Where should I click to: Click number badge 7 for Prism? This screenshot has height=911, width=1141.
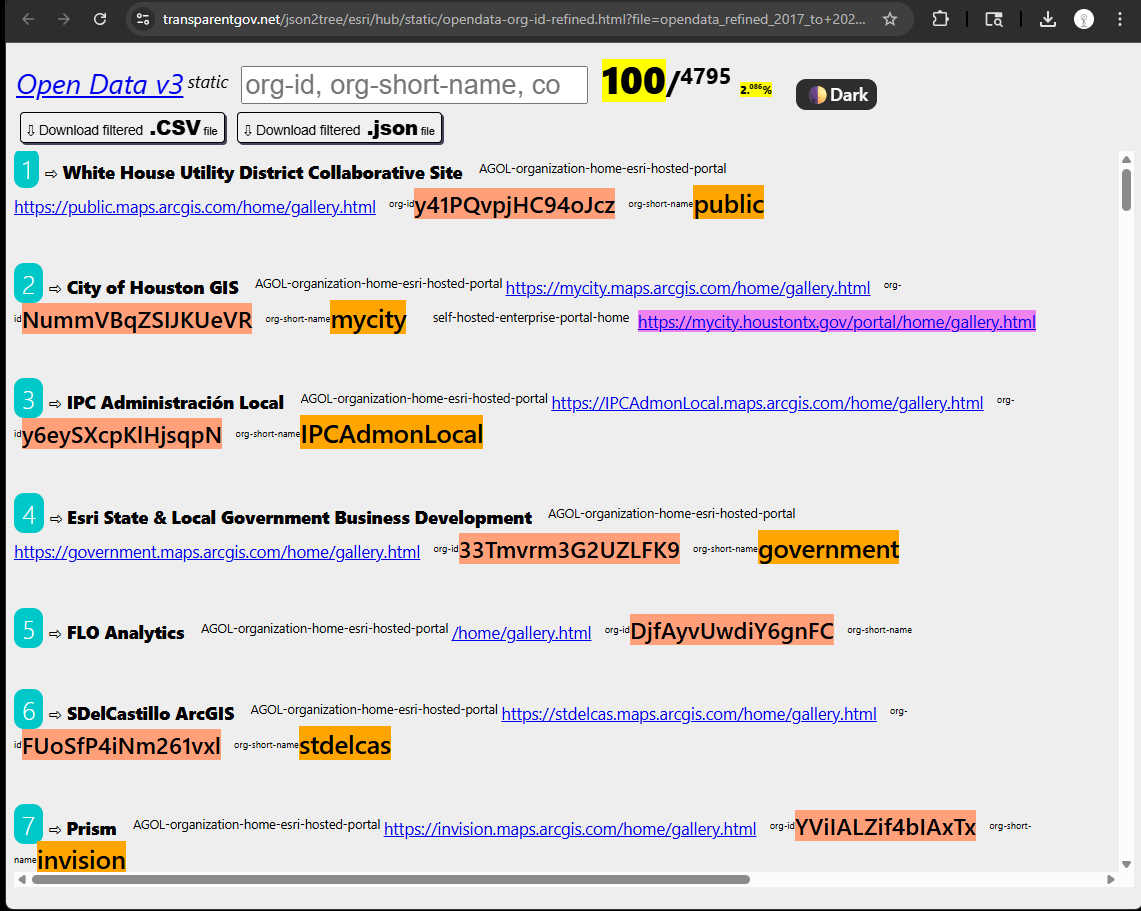click(28, 824)
